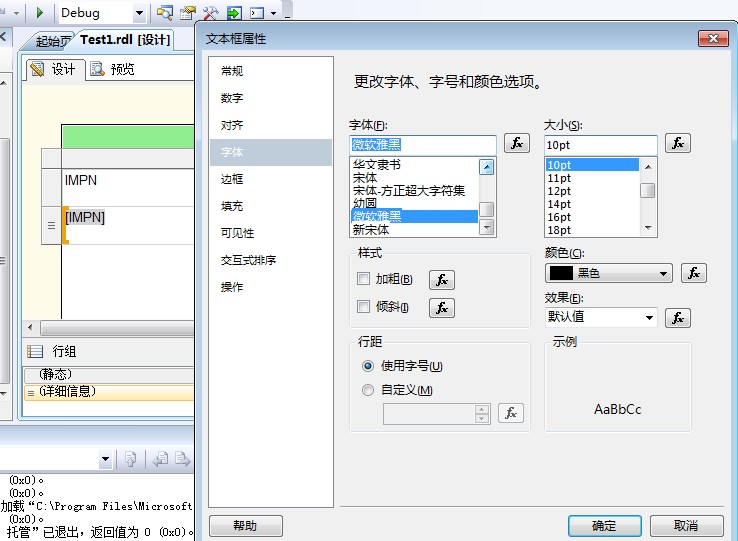The width and height of the screenshot is (738, 541).
Task: Switch to the Test1.rdl [设计] document tab
Action: click(125, 40)
